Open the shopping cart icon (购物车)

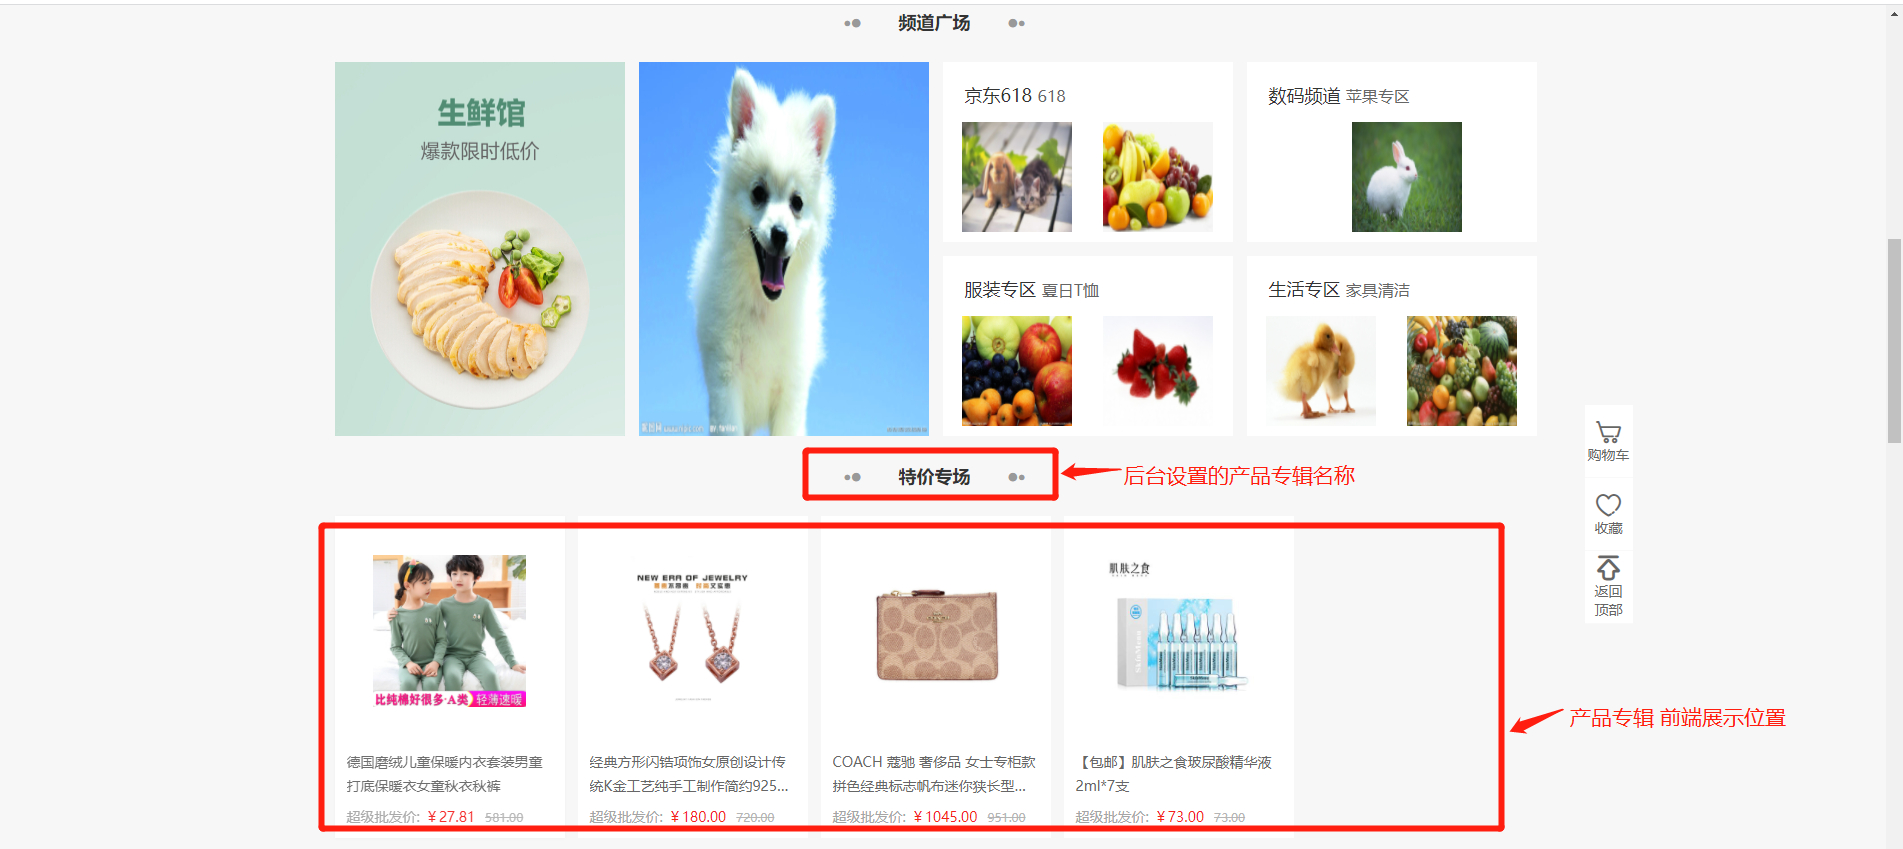(1608, 441)
